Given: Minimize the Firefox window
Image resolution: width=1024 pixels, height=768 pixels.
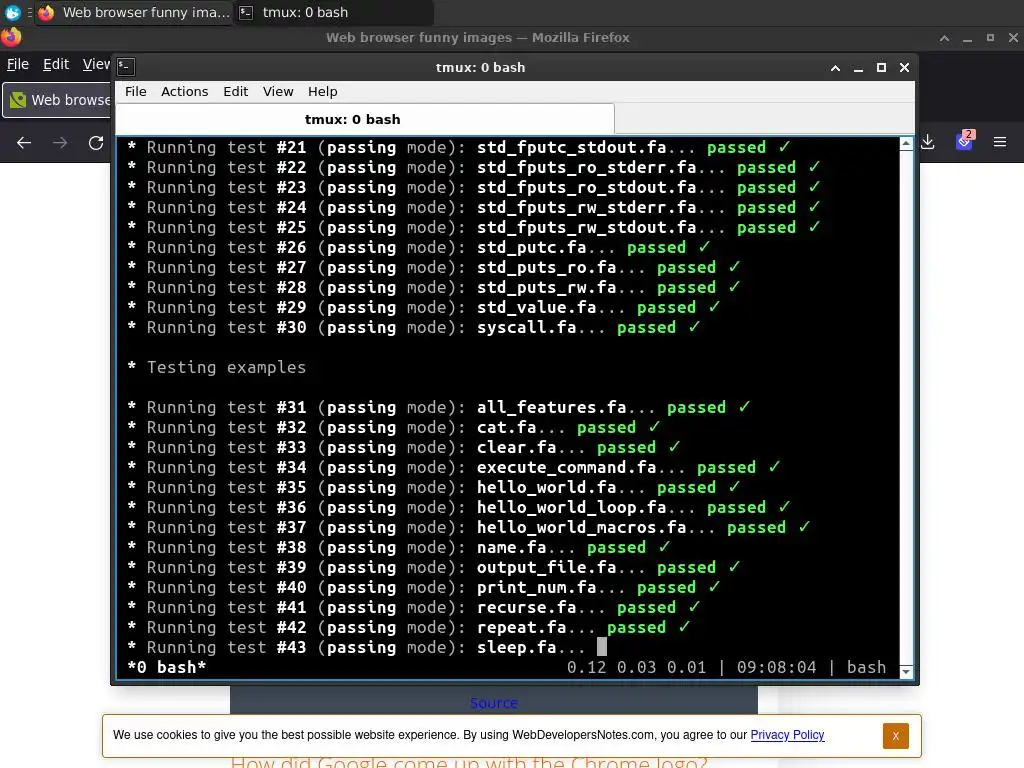Looking at the screenshot, I should pyautogui.click(x=967, y=38).
